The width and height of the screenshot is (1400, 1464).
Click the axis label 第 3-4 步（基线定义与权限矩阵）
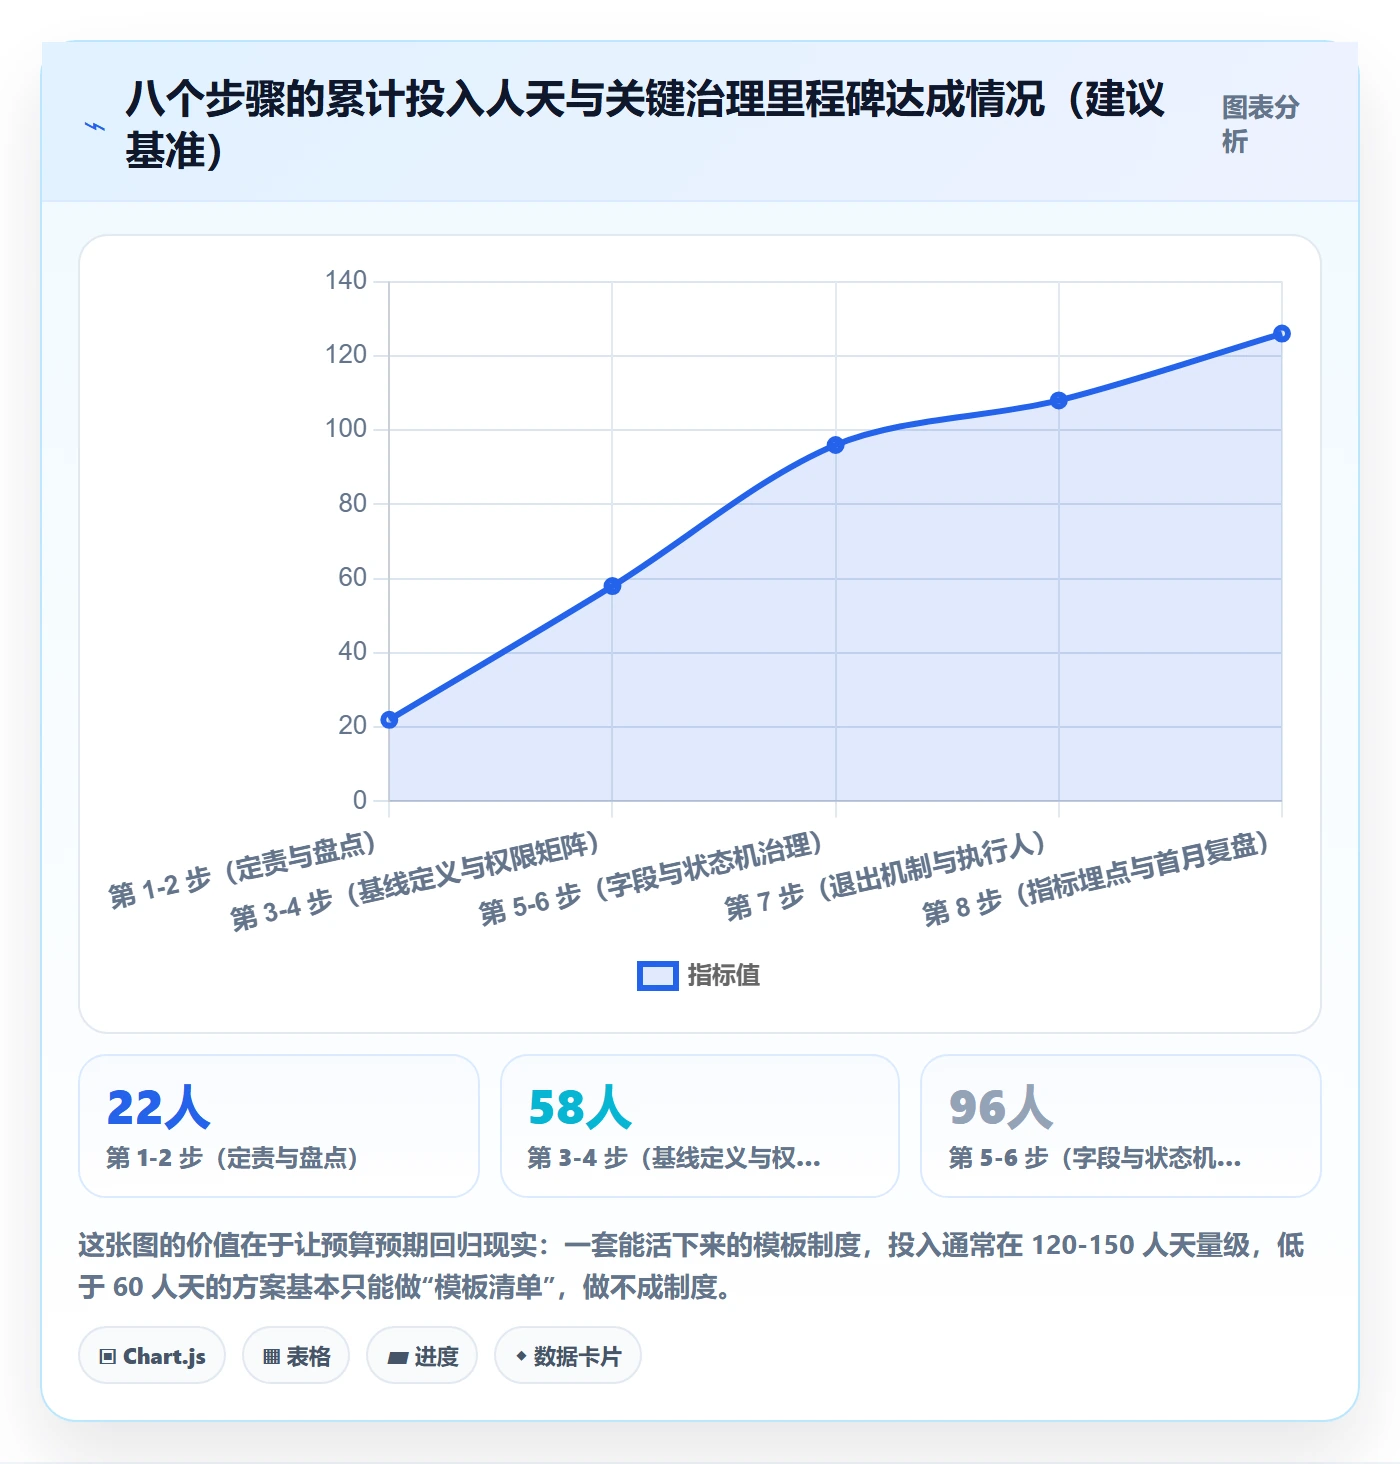(x=416, y=881)
